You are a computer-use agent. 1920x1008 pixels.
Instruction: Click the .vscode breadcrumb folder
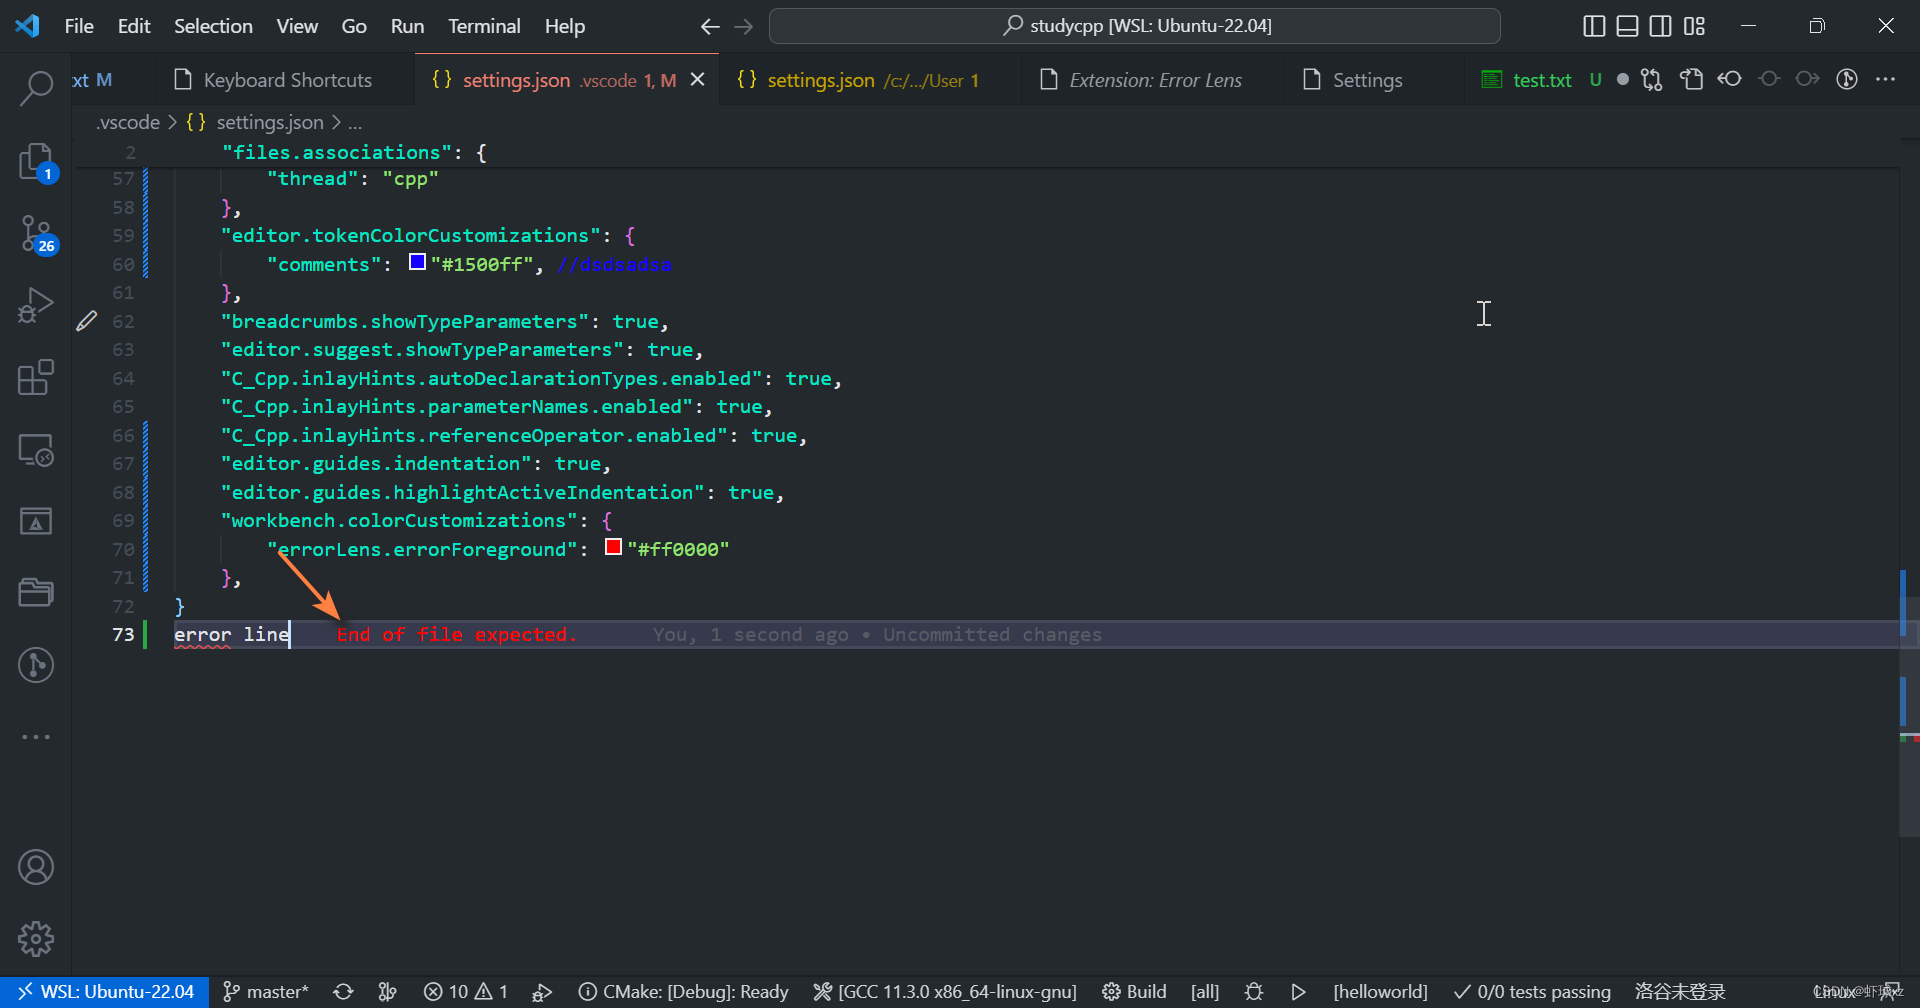pos(128,122)
